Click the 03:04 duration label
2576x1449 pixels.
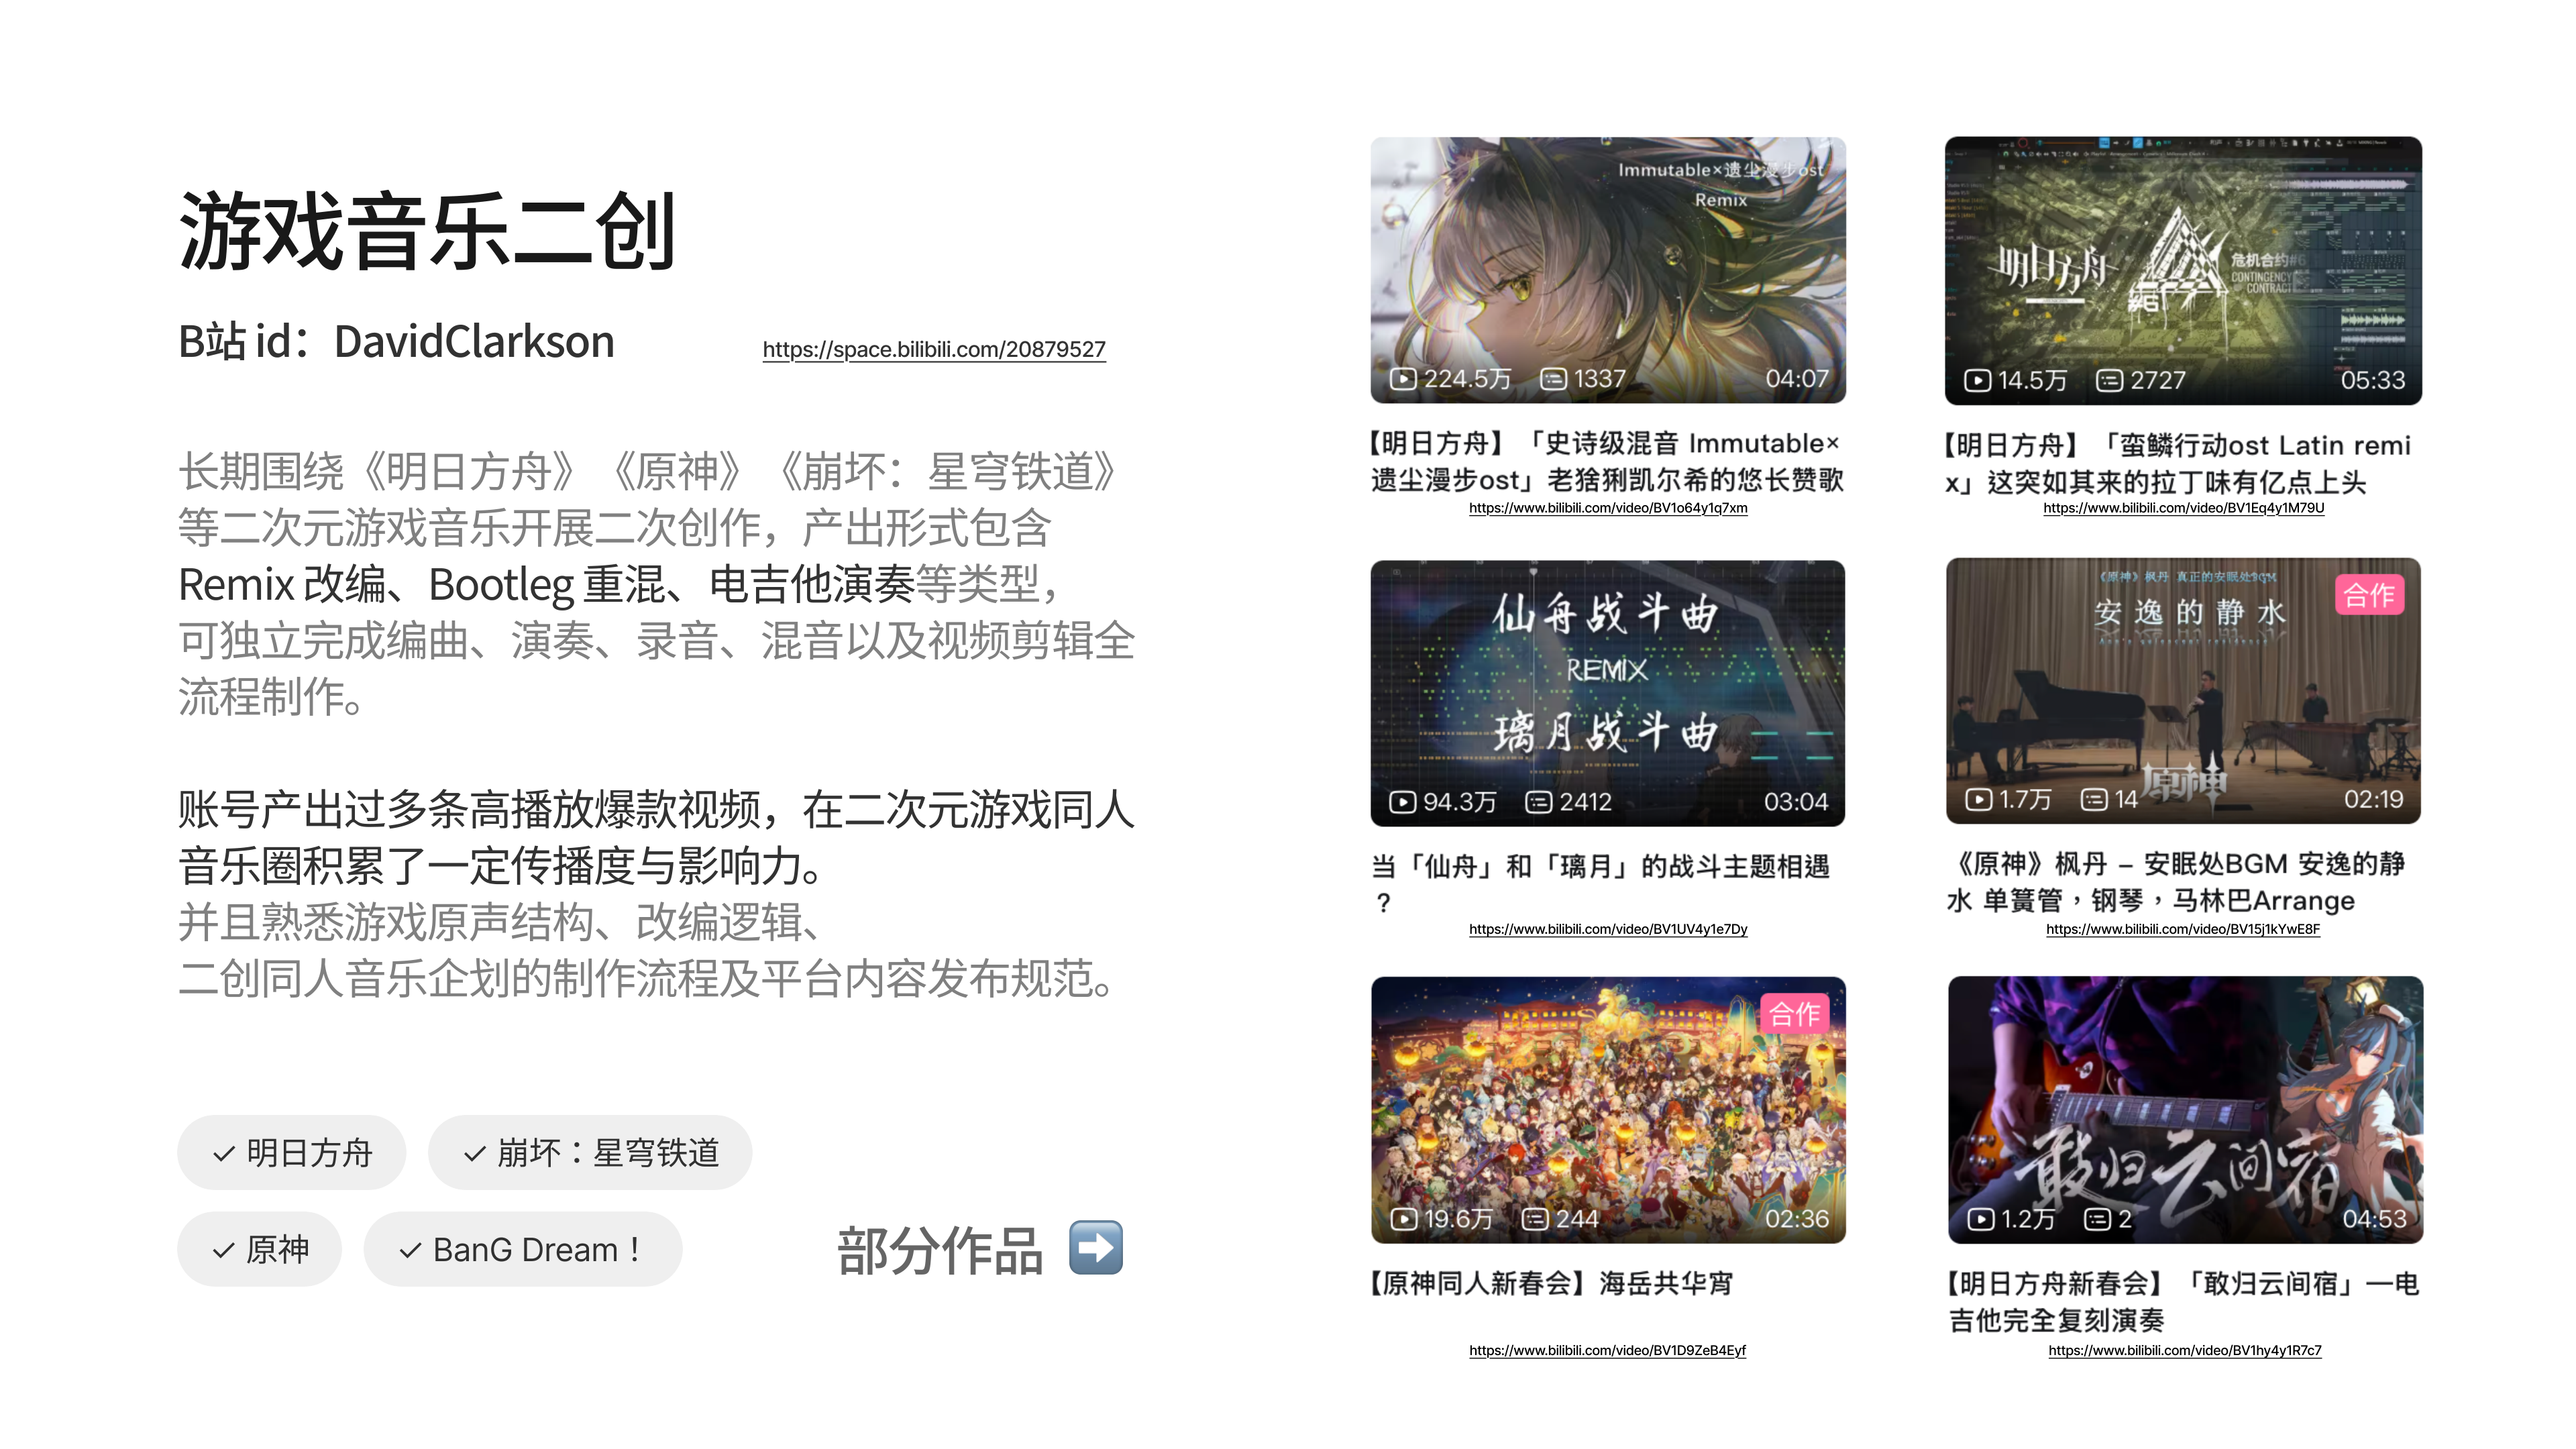tap(1796, 802)
